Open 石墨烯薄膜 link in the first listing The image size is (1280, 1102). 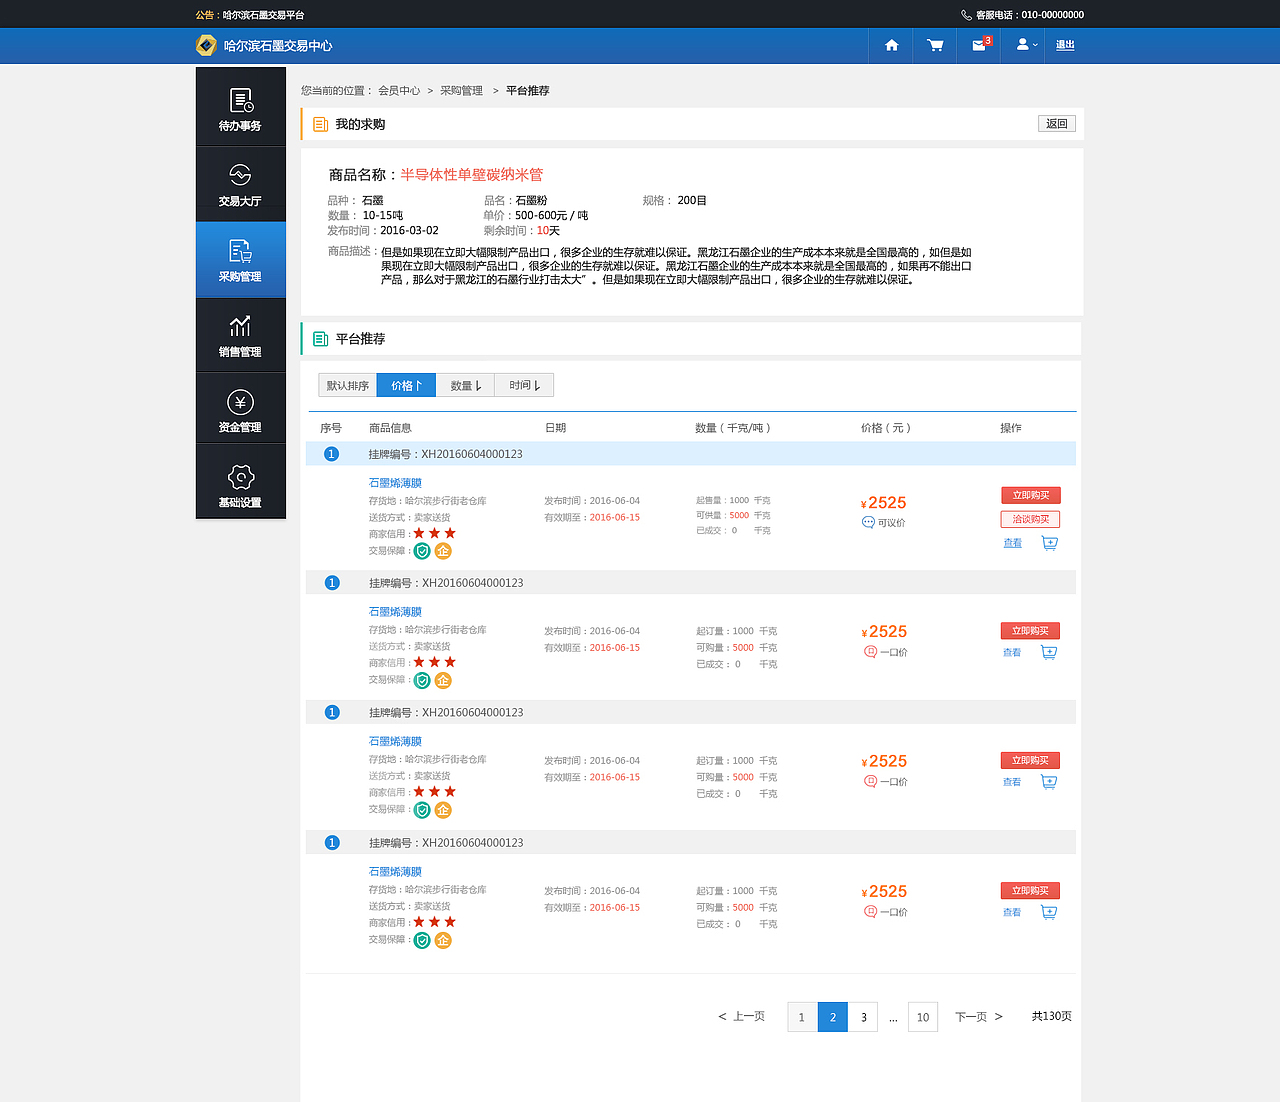coord(395,483)
